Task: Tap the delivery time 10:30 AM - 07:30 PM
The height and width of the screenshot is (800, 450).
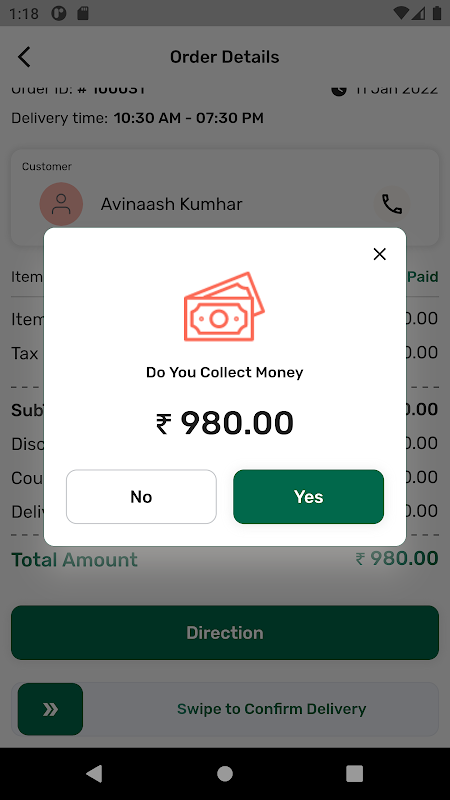Action: coord(188,118)
